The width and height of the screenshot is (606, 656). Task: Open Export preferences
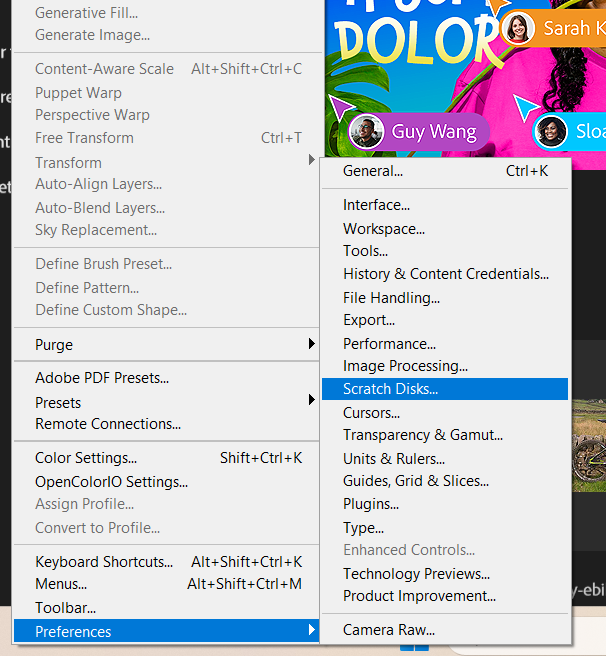[444, 320]
